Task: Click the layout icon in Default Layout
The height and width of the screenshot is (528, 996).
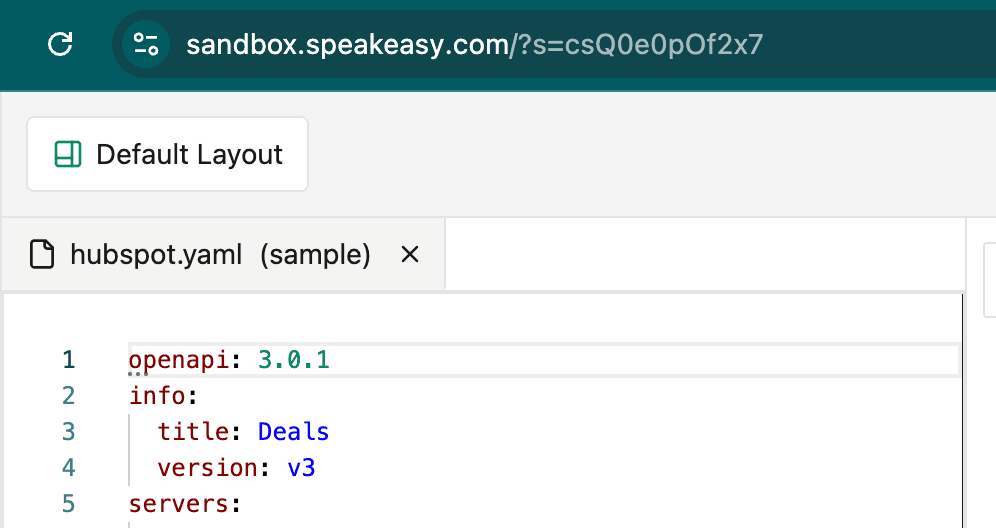Action: (68, 154)
